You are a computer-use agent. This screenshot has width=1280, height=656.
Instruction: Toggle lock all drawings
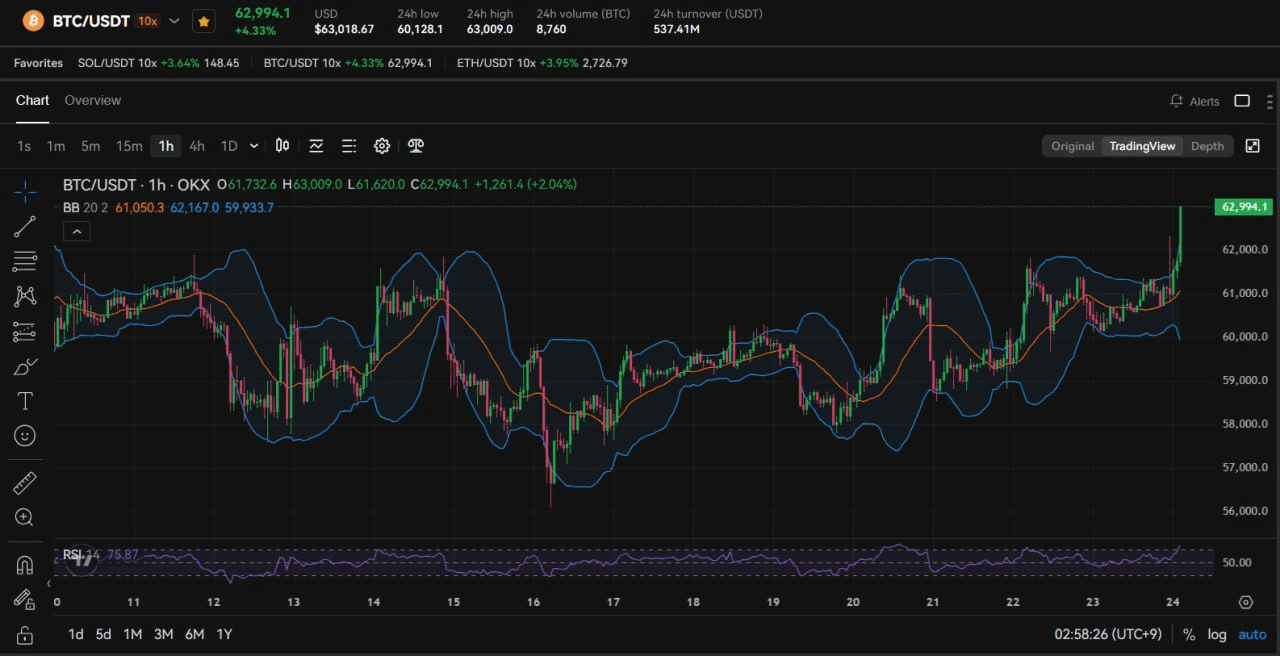tap(26, 635)
